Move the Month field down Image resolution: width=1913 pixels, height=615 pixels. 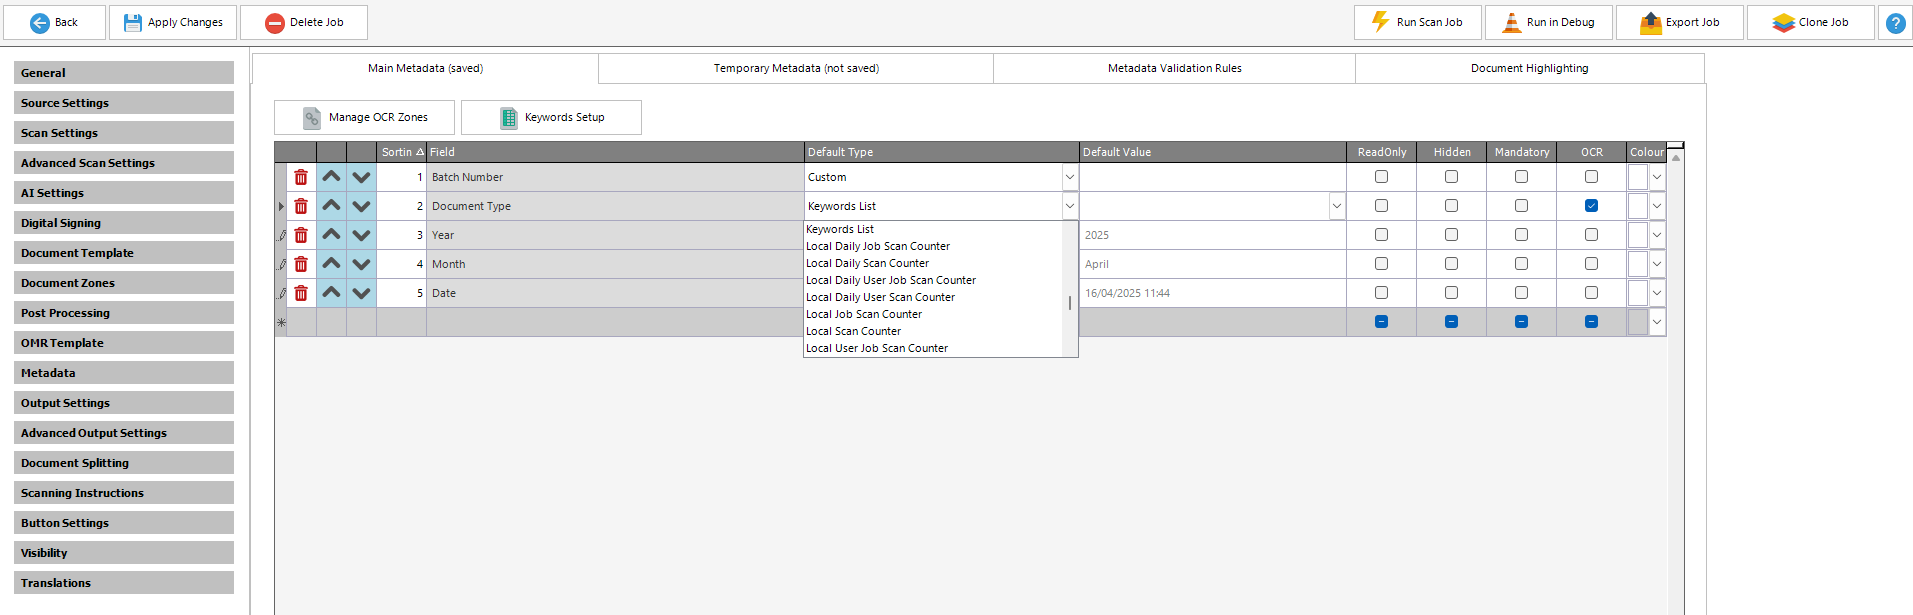click(361, 264)
